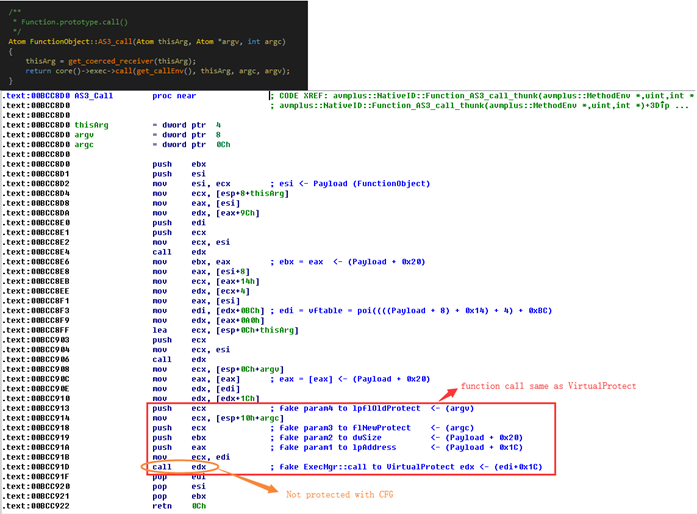Screen dimensions: 697x514
Task: Click pop esi at address 00BCC920
Action: pos(179,487)
